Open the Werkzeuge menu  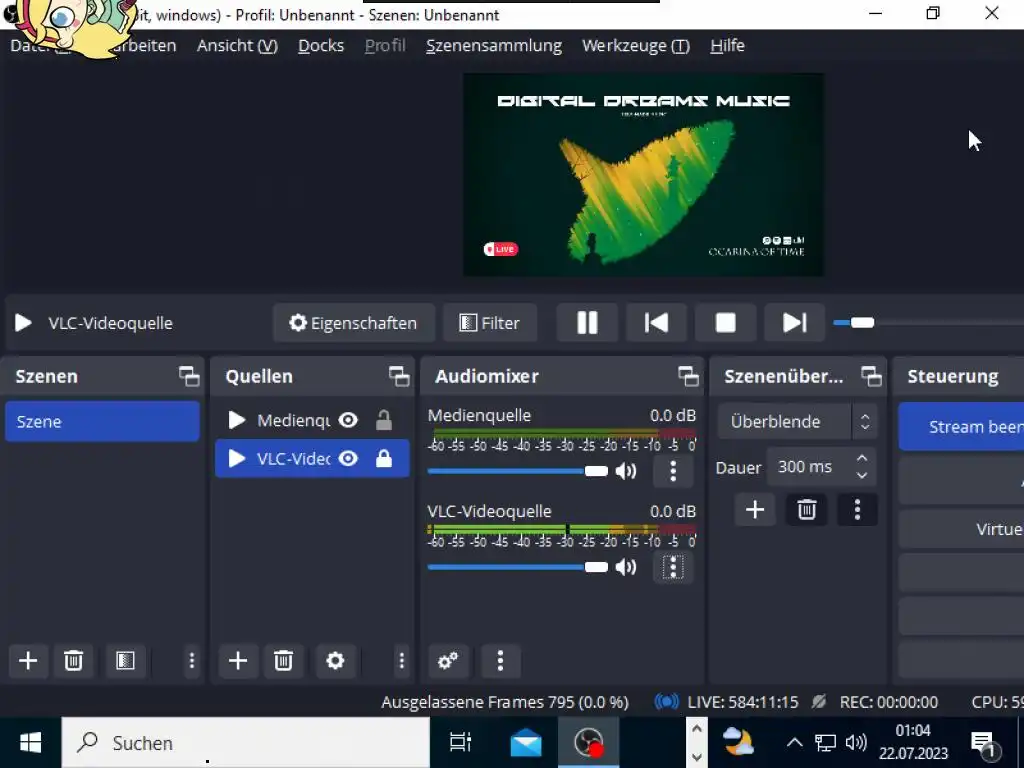(x=635, y=46)
